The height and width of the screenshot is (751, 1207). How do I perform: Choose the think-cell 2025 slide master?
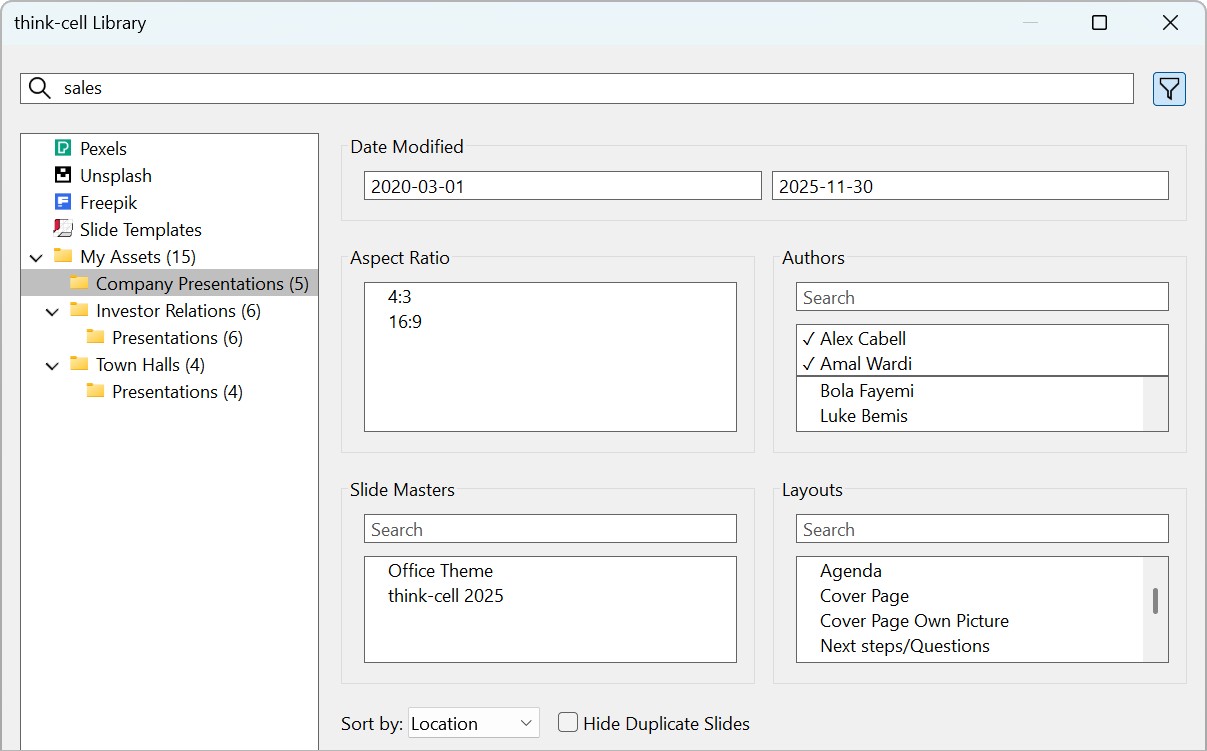click(446, 596)
